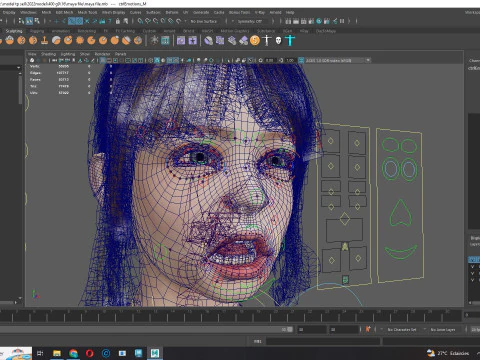Viewport: 480px width, 360px height.
Task: Click the Opera browser taskbar icon
Action: tap(89, 353)
